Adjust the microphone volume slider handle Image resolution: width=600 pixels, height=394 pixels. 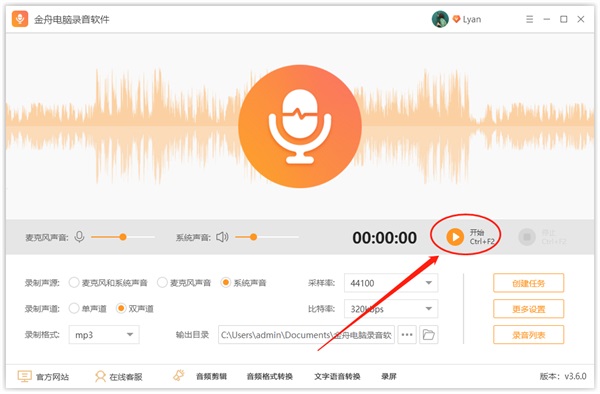tap(123, 237)
